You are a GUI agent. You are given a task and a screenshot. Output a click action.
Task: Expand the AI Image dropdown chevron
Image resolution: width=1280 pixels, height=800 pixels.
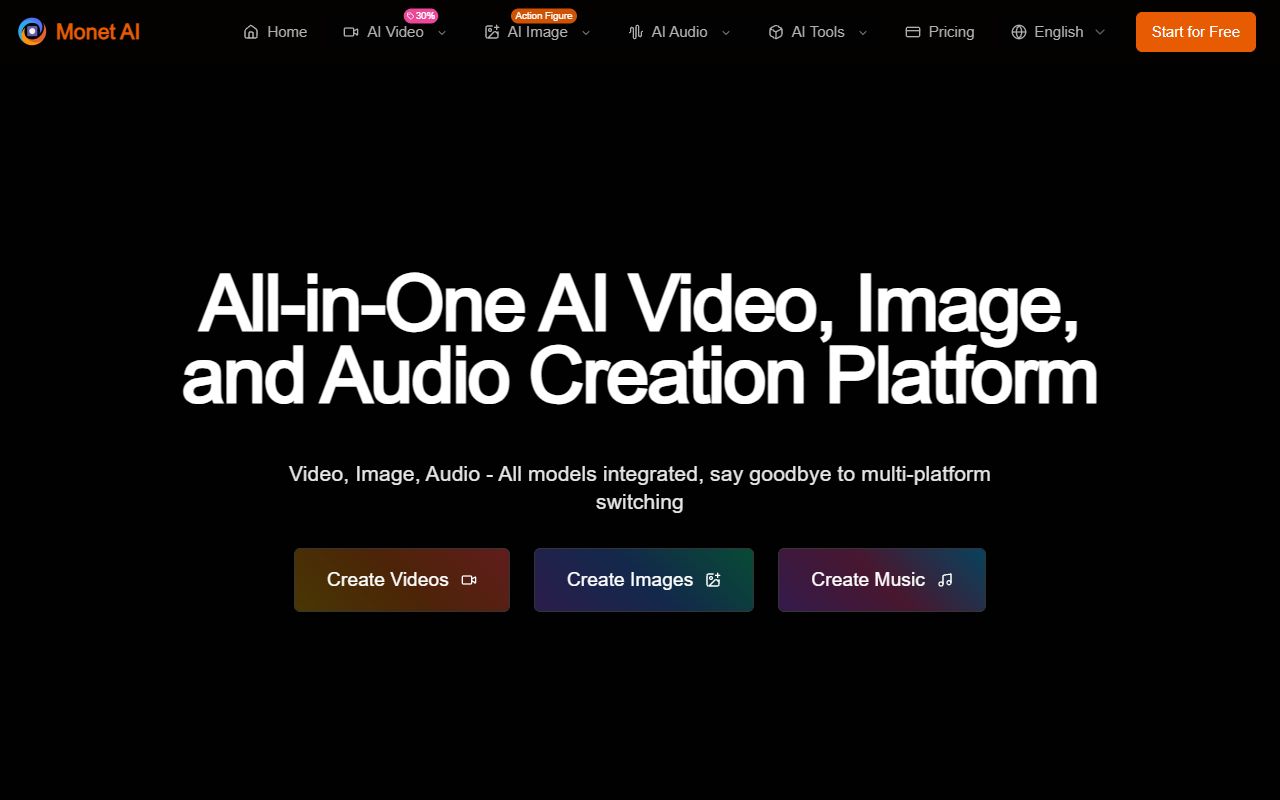click(586, 32)
